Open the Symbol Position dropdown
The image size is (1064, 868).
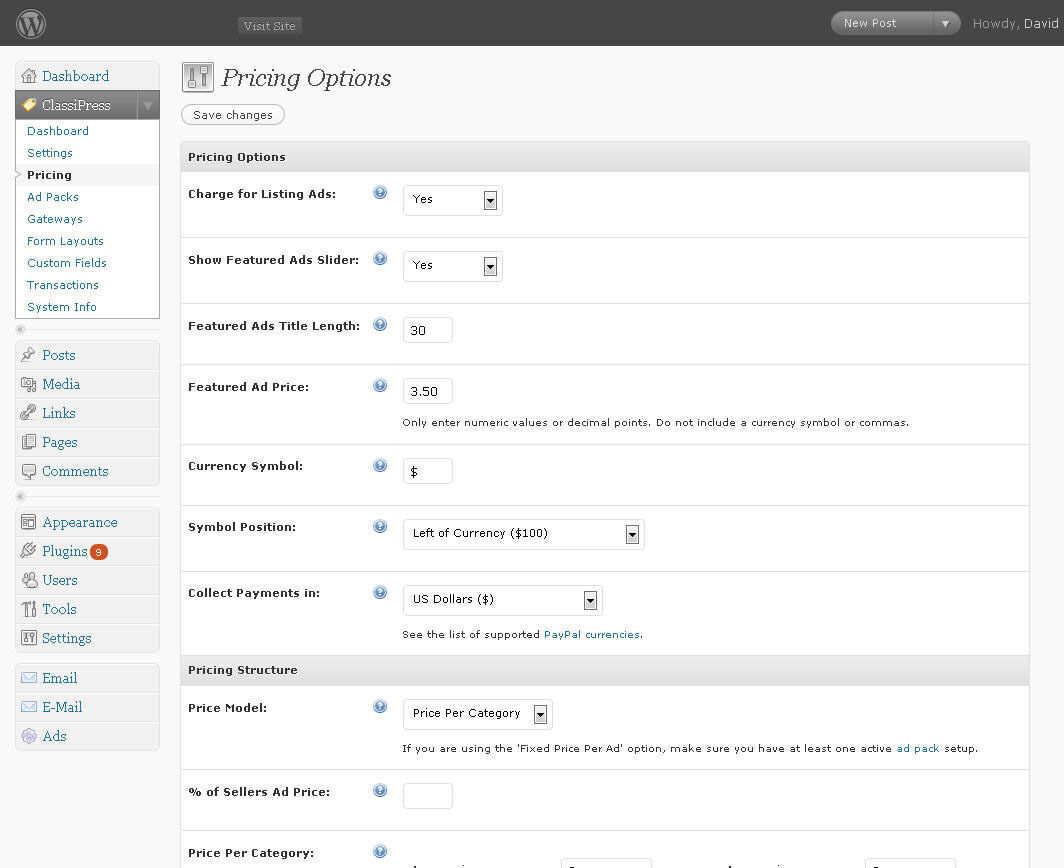[x=523, y=534]
